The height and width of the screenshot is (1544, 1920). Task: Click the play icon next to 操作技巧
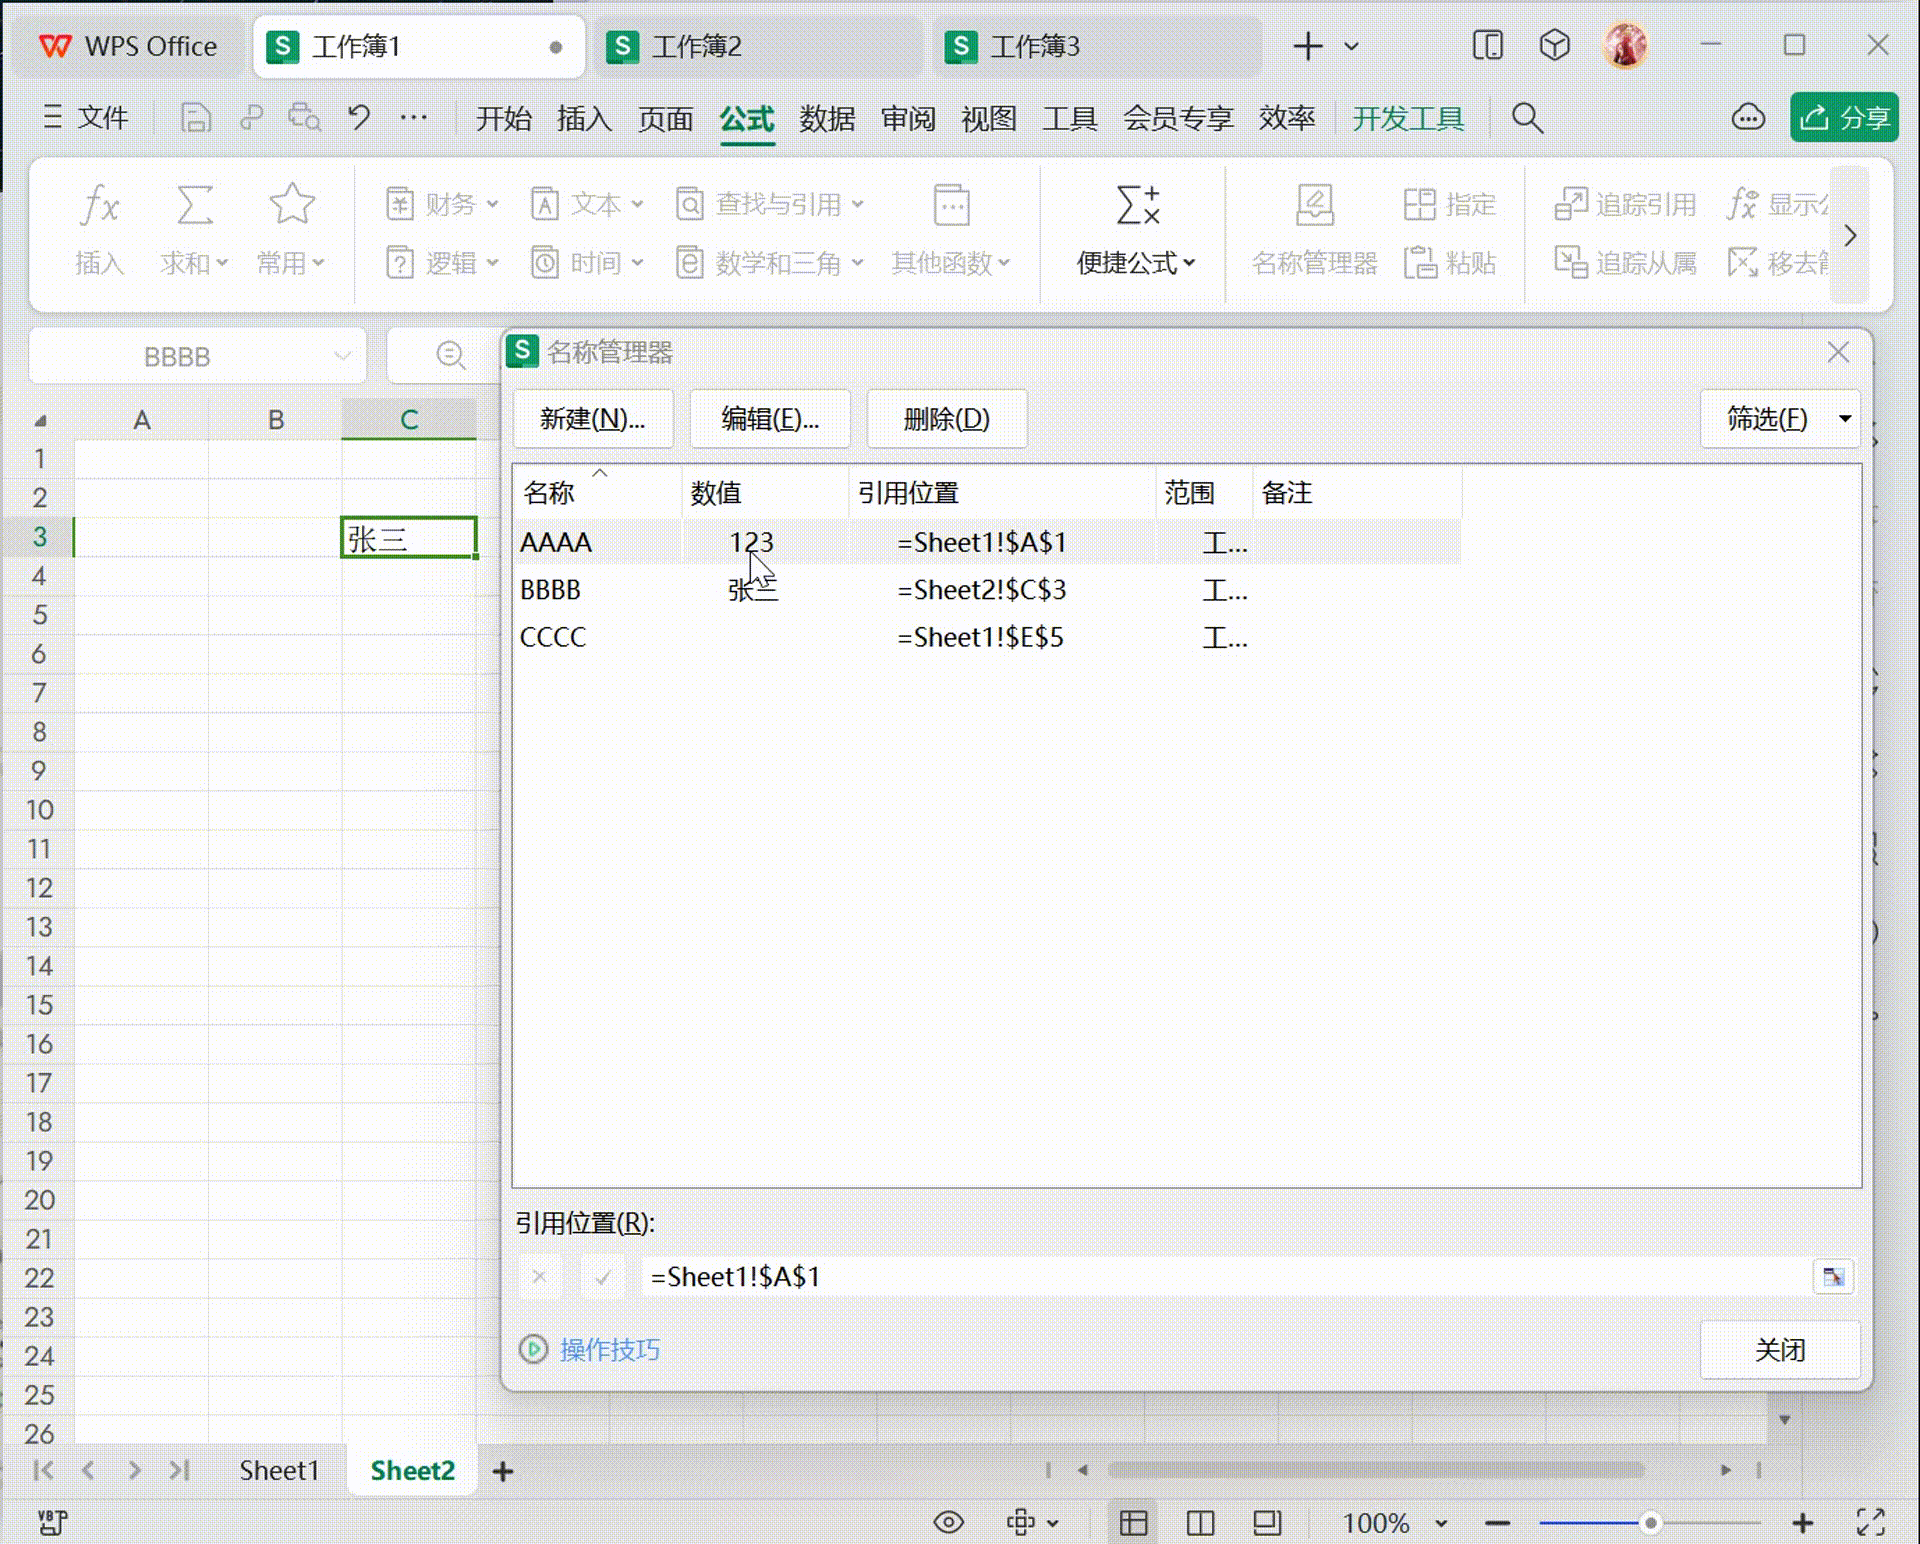click(534, 1349)
